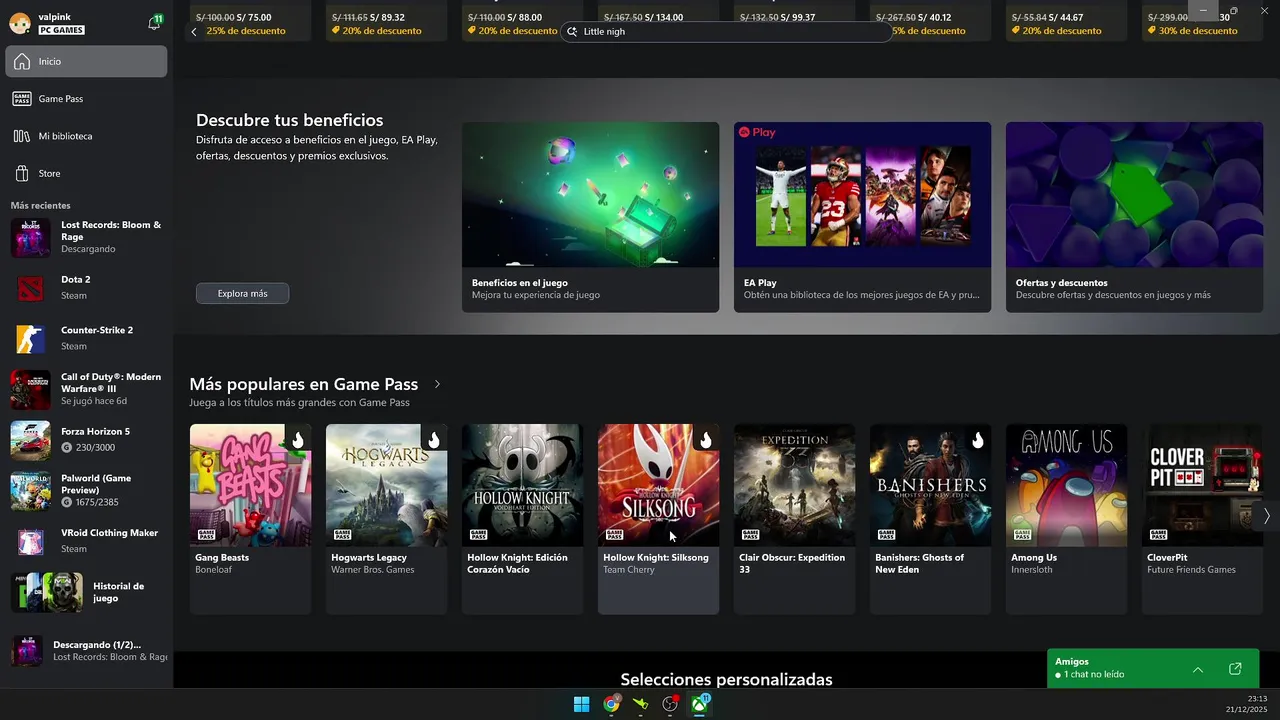The image size is (1280, 720).
Task: Open Store in sidebar
Action: click(x=86, y=173)
